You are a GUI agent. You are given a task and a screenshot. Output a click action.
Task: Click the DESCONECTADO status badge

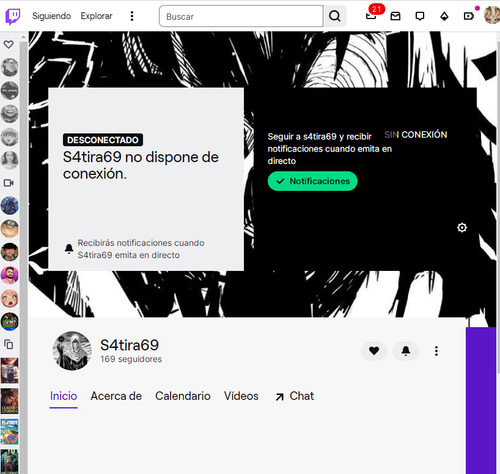coord(103,140)
